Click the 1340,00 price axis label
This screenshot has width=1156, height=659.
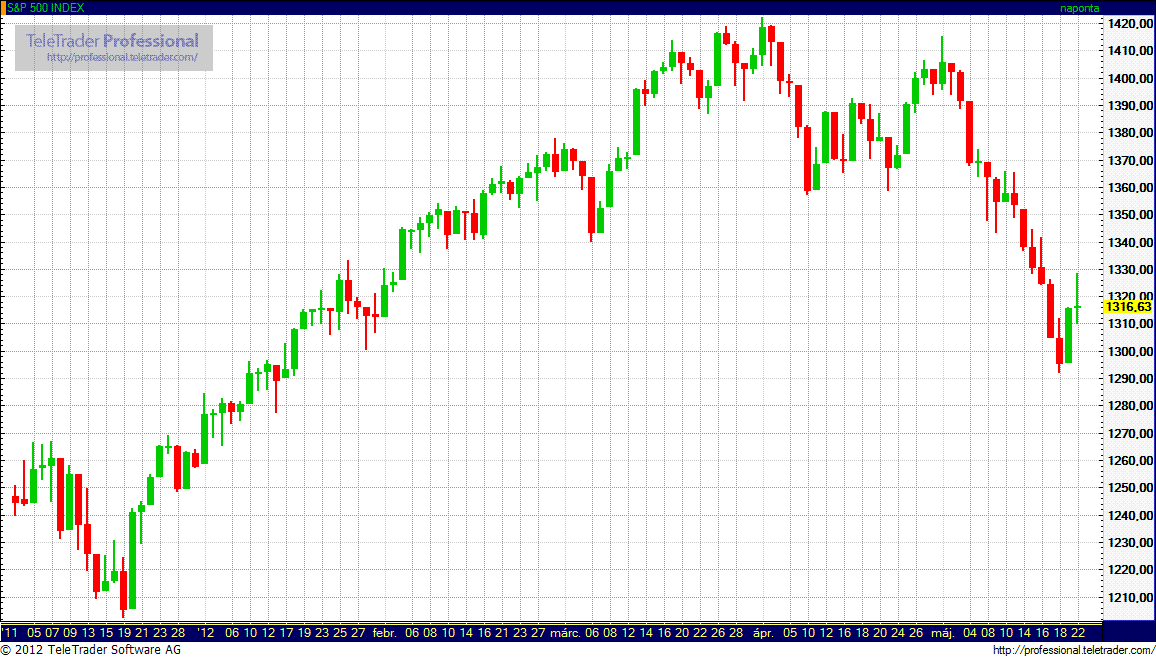[x=1130, y=242]
